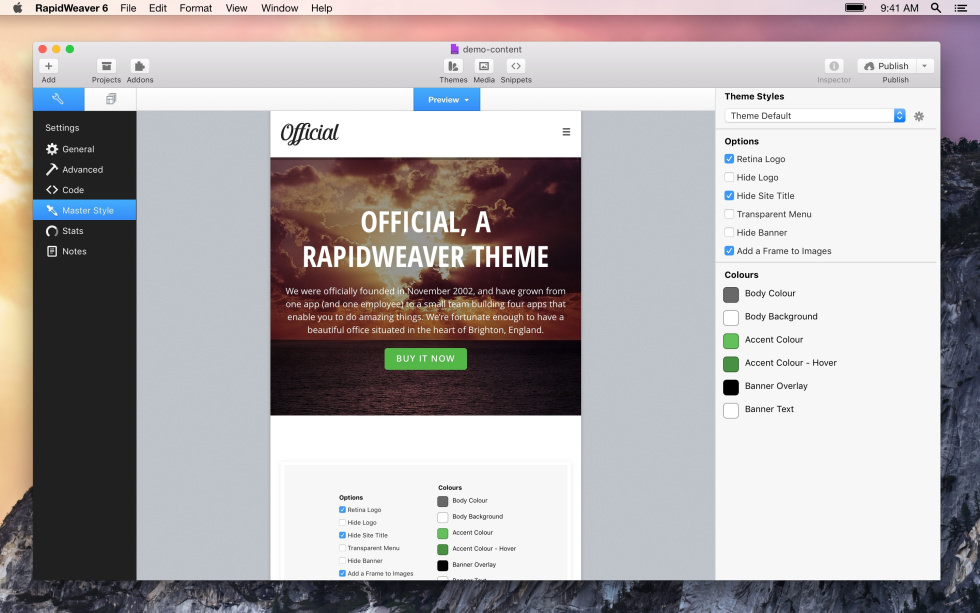Toggle the Retina Logo checkbox

(729, 159)
